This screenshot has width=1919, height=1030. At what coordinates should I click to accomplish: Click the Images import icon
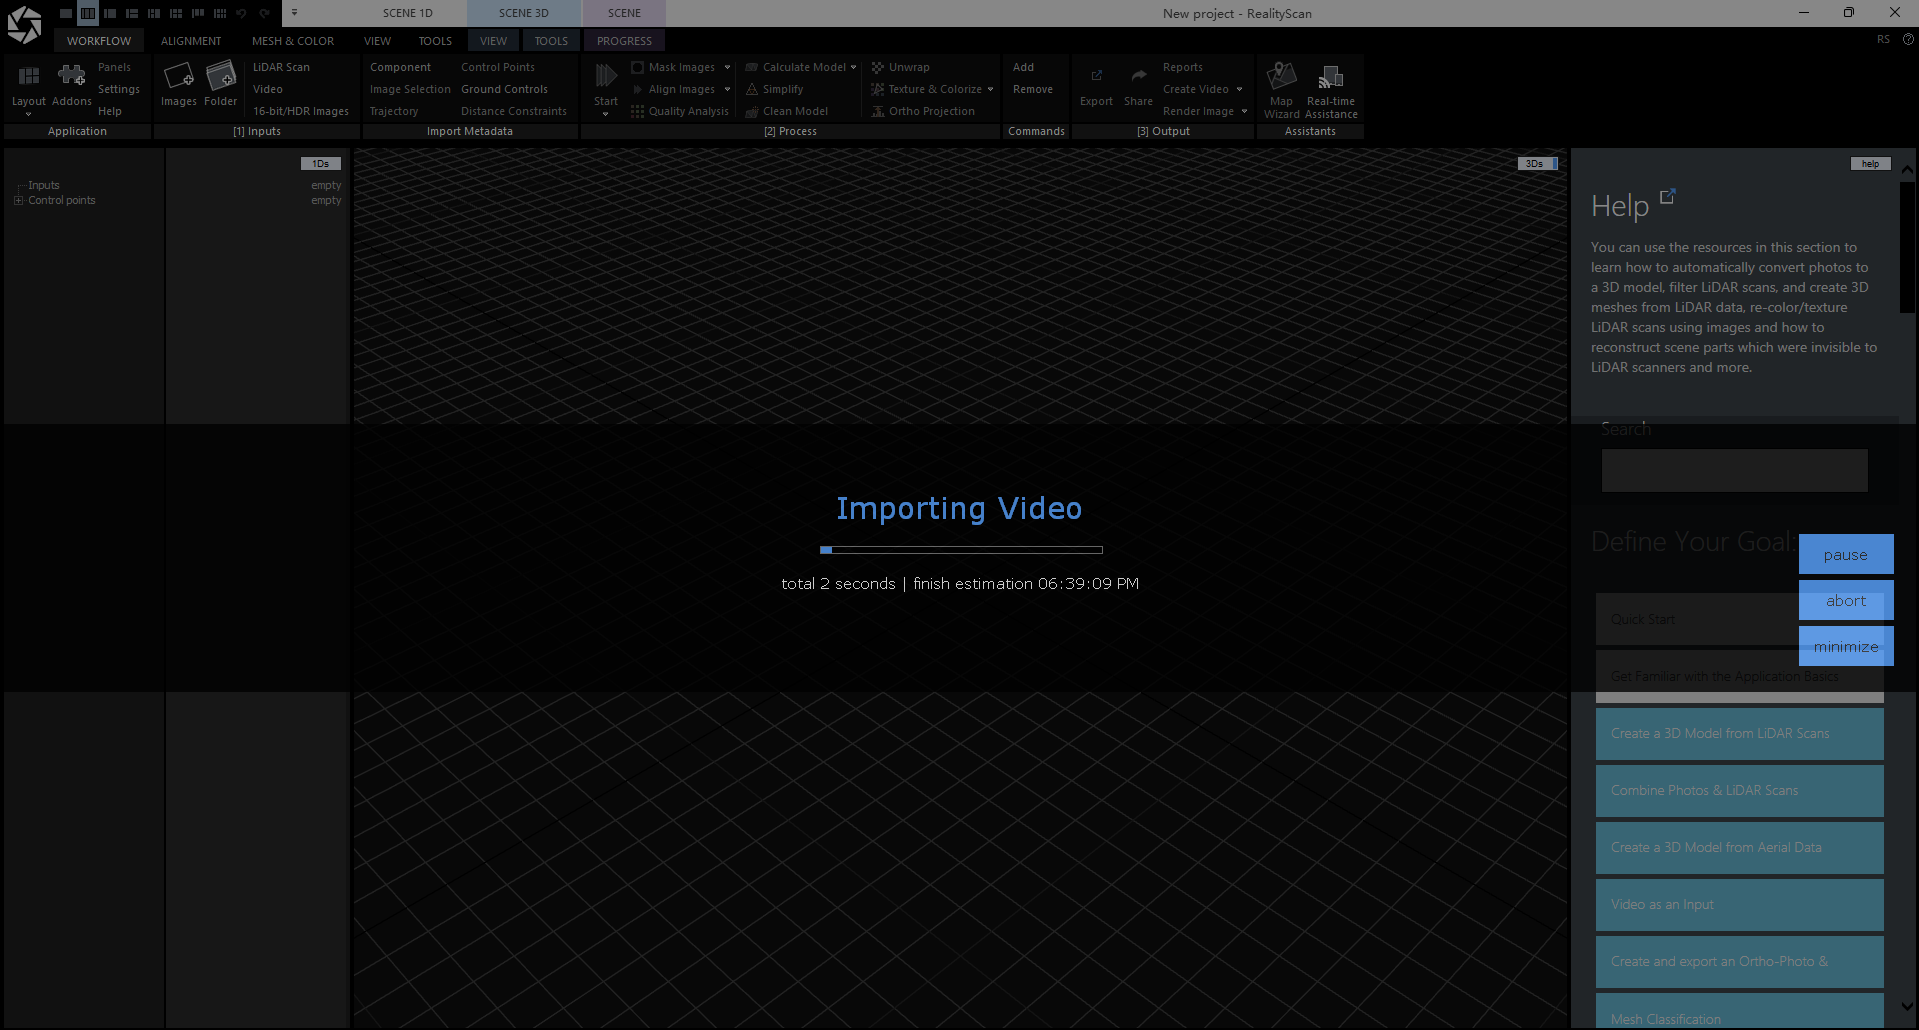point(179,76)
